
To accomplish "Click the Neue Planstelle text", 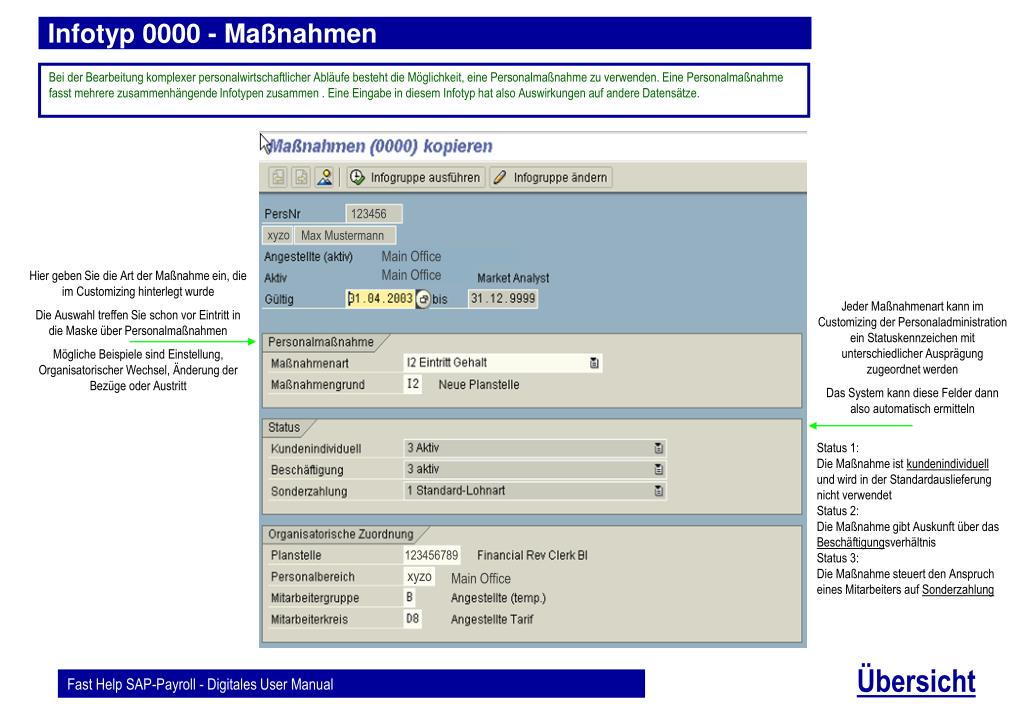I will (x=479, y=385).
